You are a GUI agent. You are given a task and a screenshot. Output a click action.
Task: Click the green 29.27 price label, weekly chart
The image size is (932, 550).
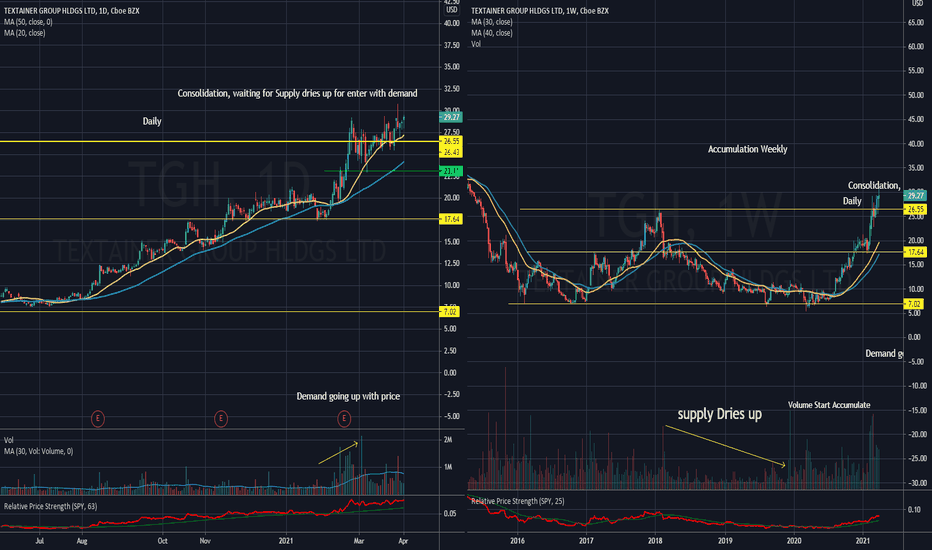point(915,196)
